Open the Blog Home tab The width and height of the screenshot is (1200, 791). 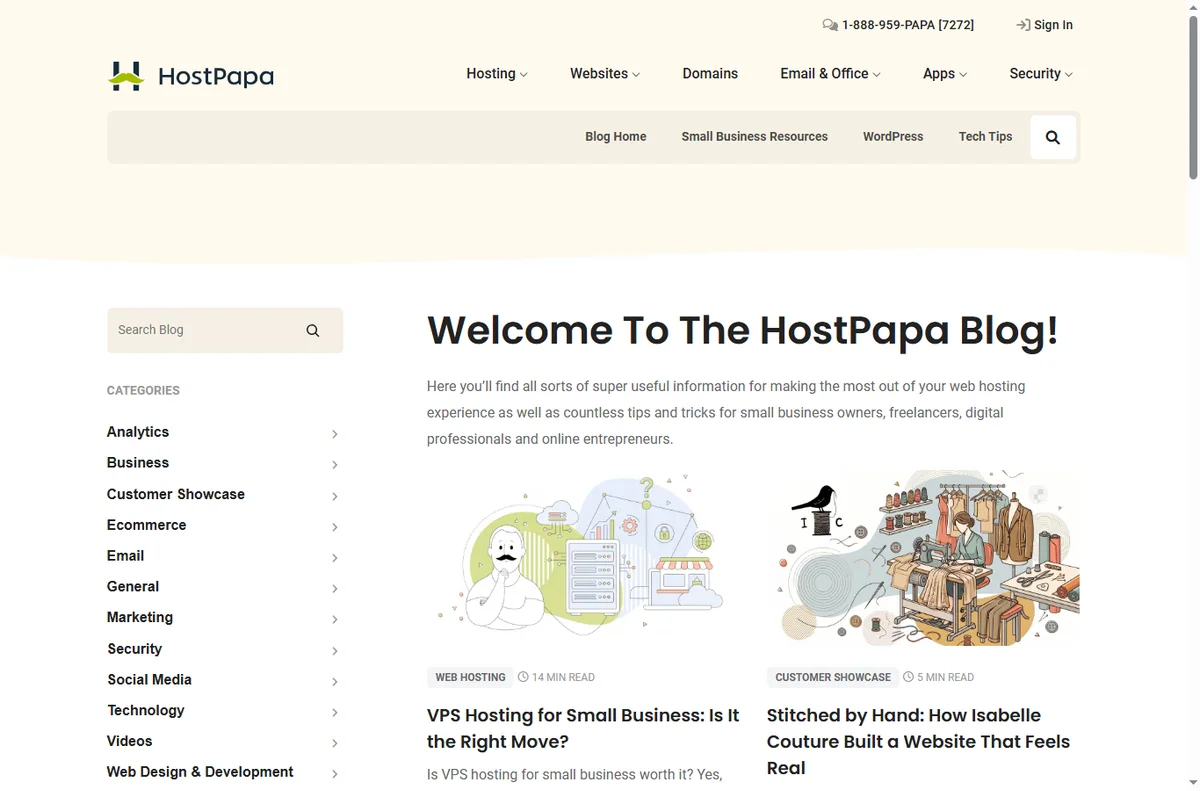(616, 137)
